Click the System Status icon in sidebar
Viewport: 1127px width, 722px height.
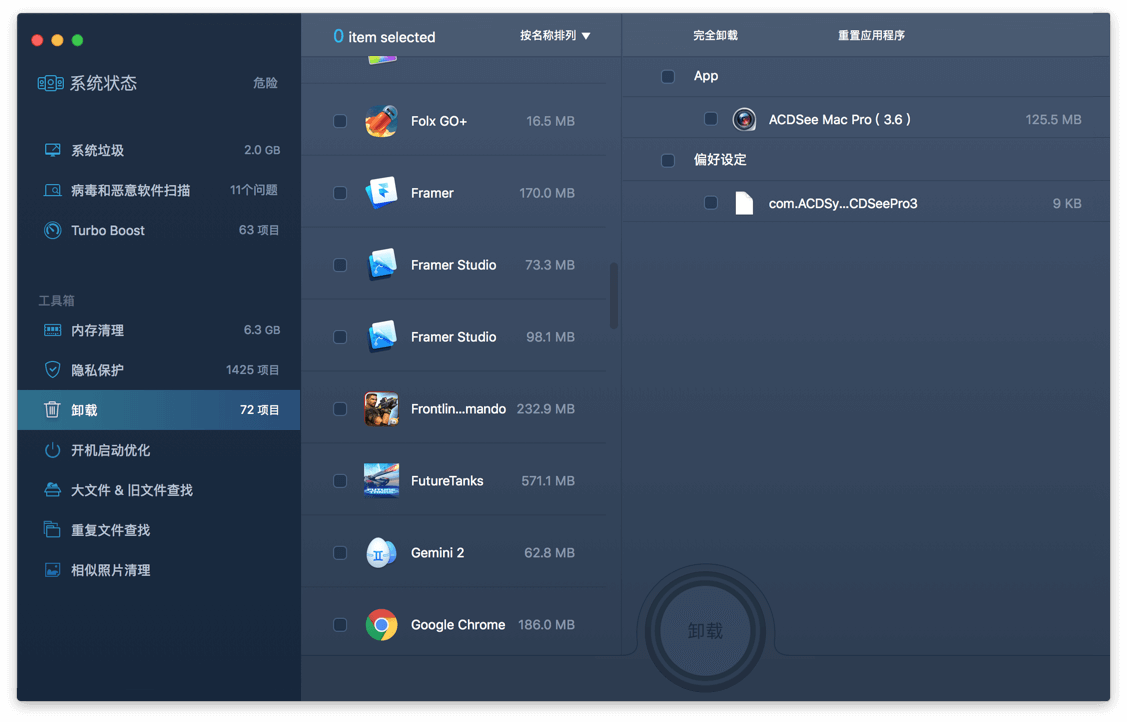[x=50, y=83]
